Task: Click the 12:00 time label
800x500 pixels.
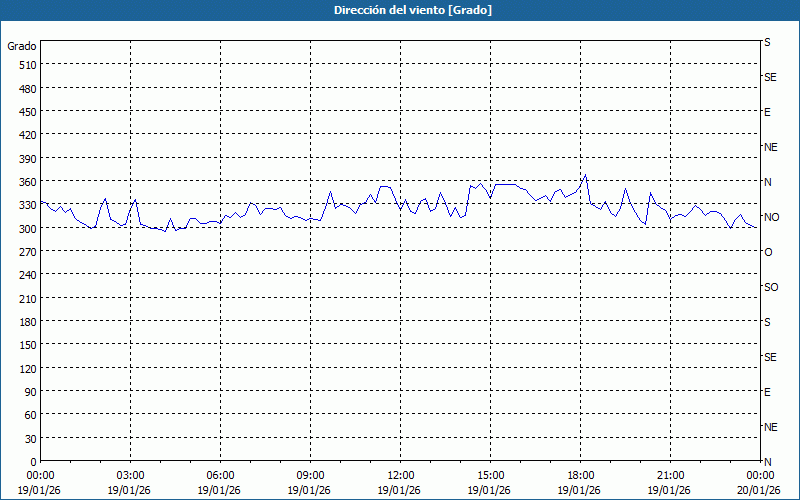Action: (400, 475)
